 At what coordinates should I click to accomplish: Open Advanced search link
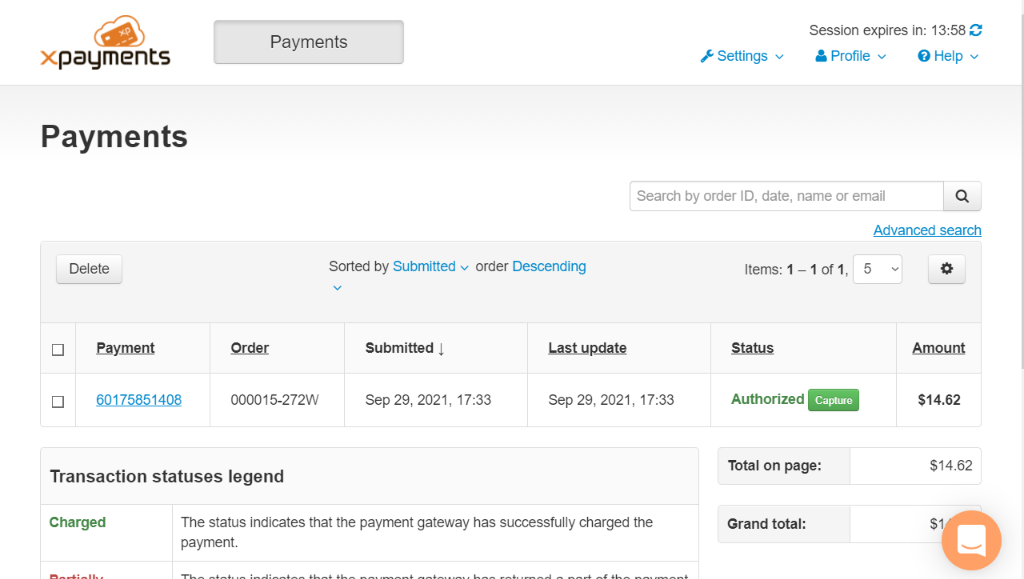click(x=927, y=230)
